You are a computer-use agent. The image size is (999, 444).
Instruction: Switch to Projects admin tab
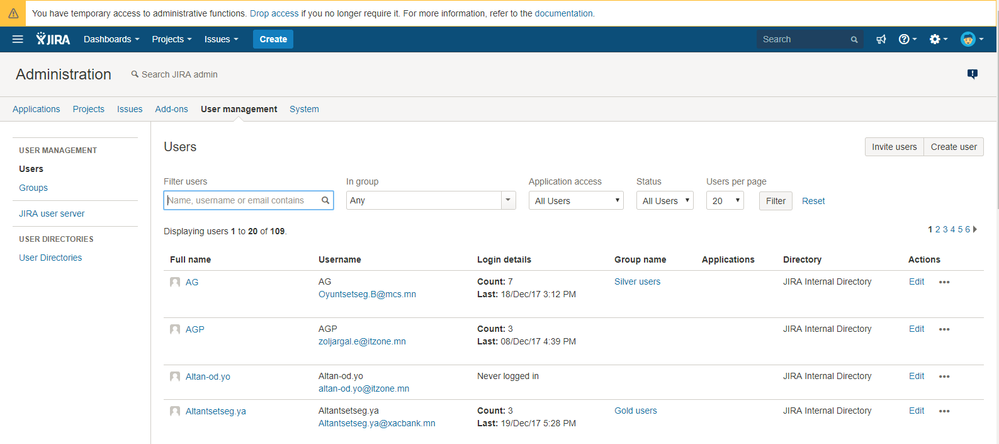89,109
